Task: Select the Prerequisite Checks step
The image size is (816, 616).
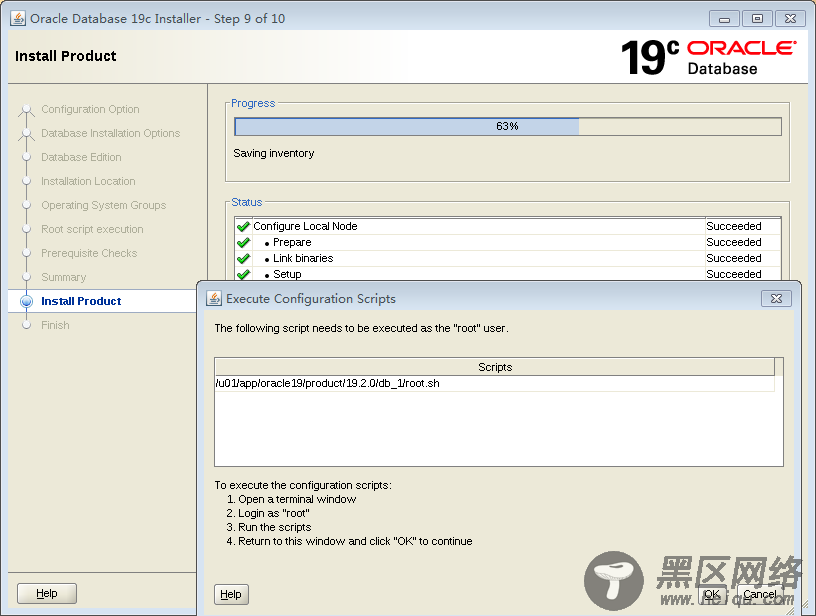Action: [89, 253]
